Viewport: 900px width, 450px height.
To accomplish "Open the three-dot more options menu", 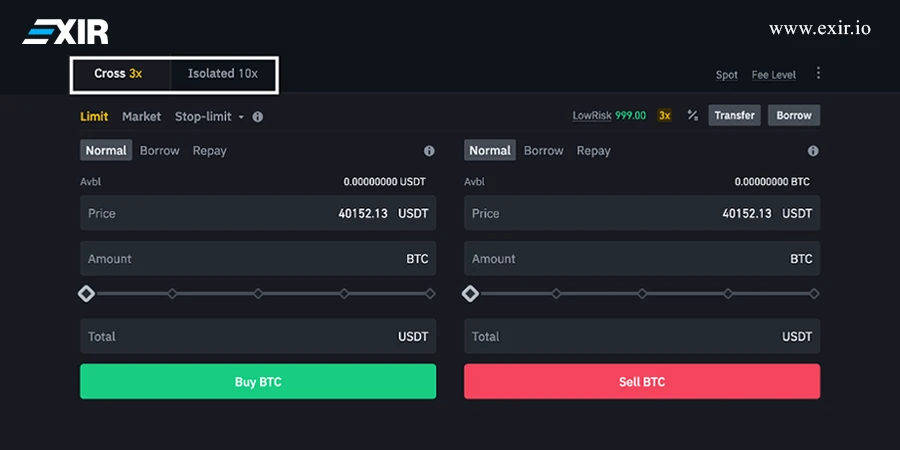I will point(818,73).
